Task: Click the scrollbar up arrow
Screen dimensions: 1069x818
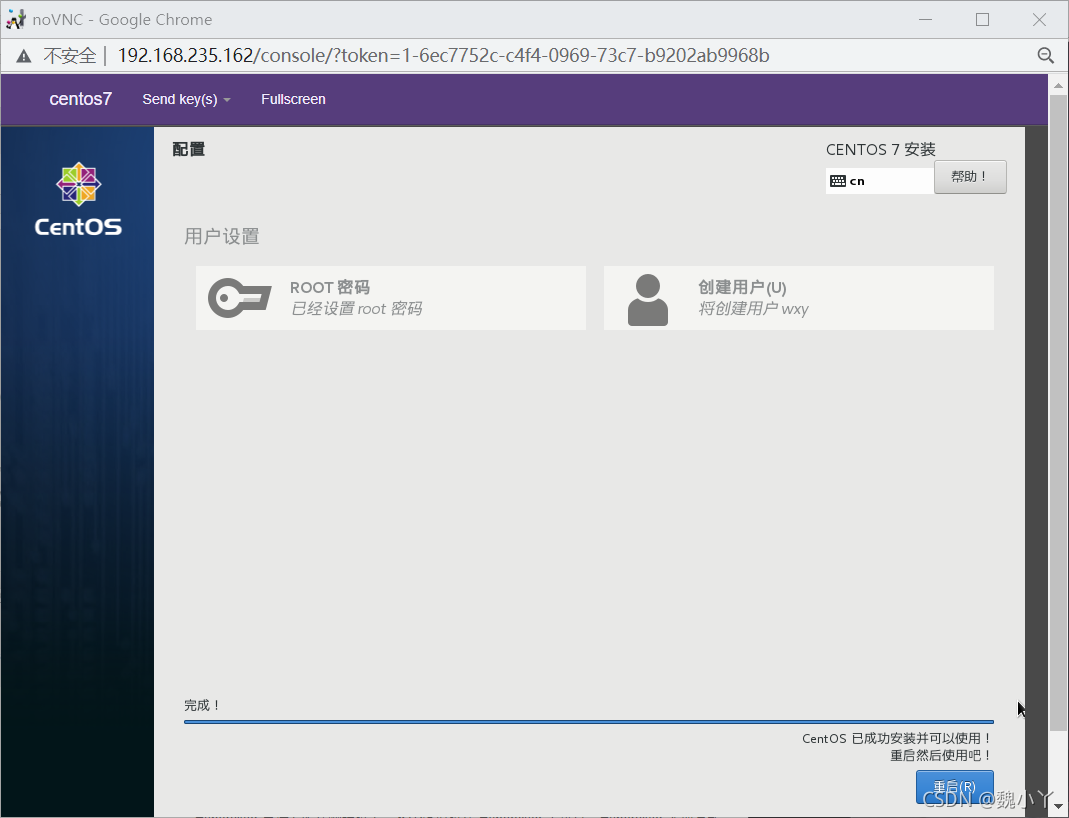Action: tap(1058, 85)
